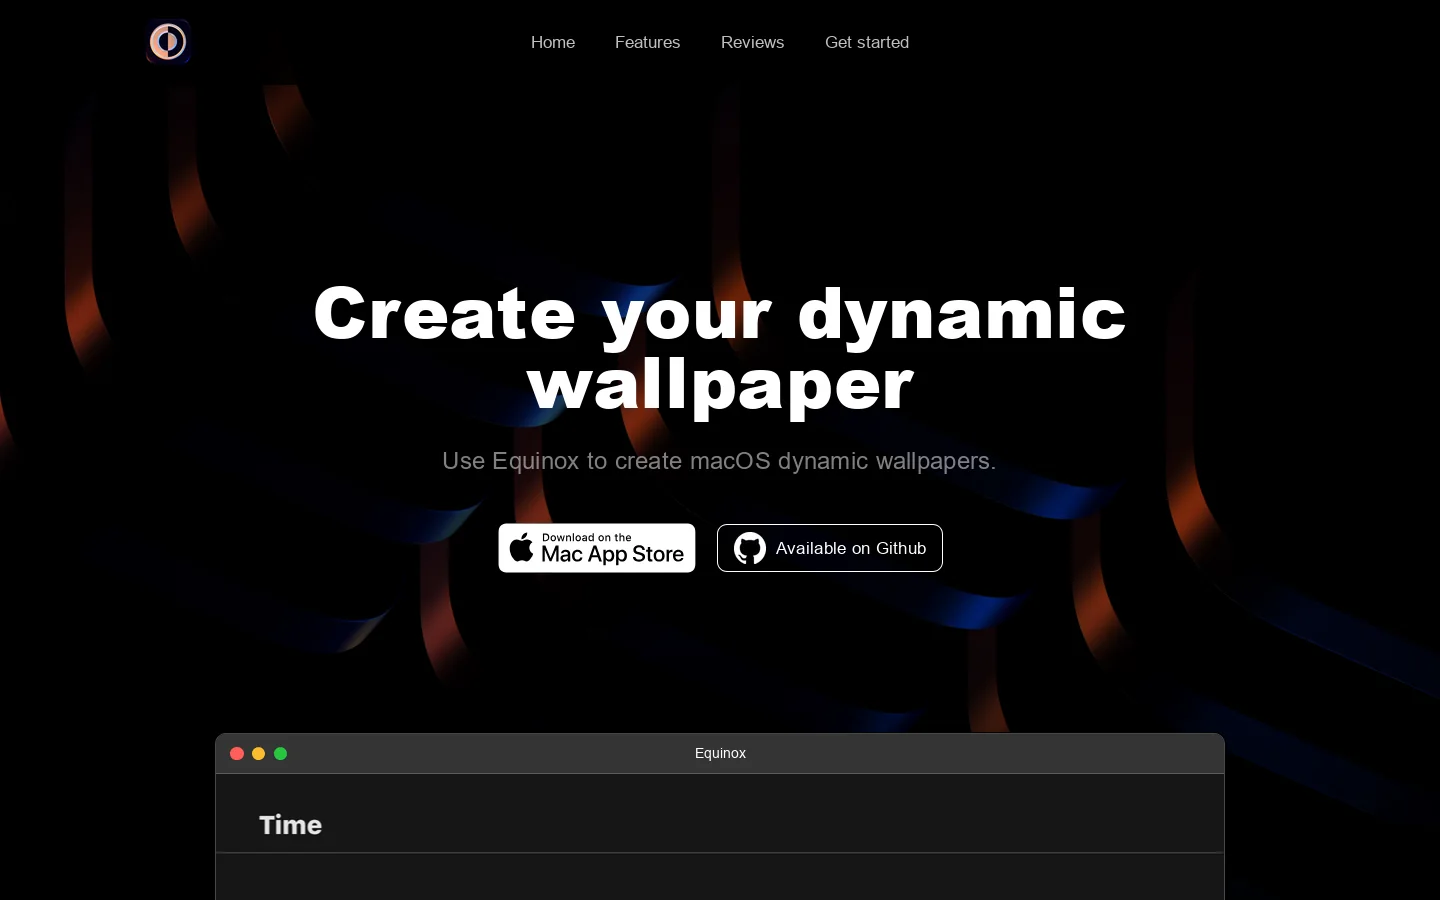Click the red close dot in Equinox window

[237, 754]
